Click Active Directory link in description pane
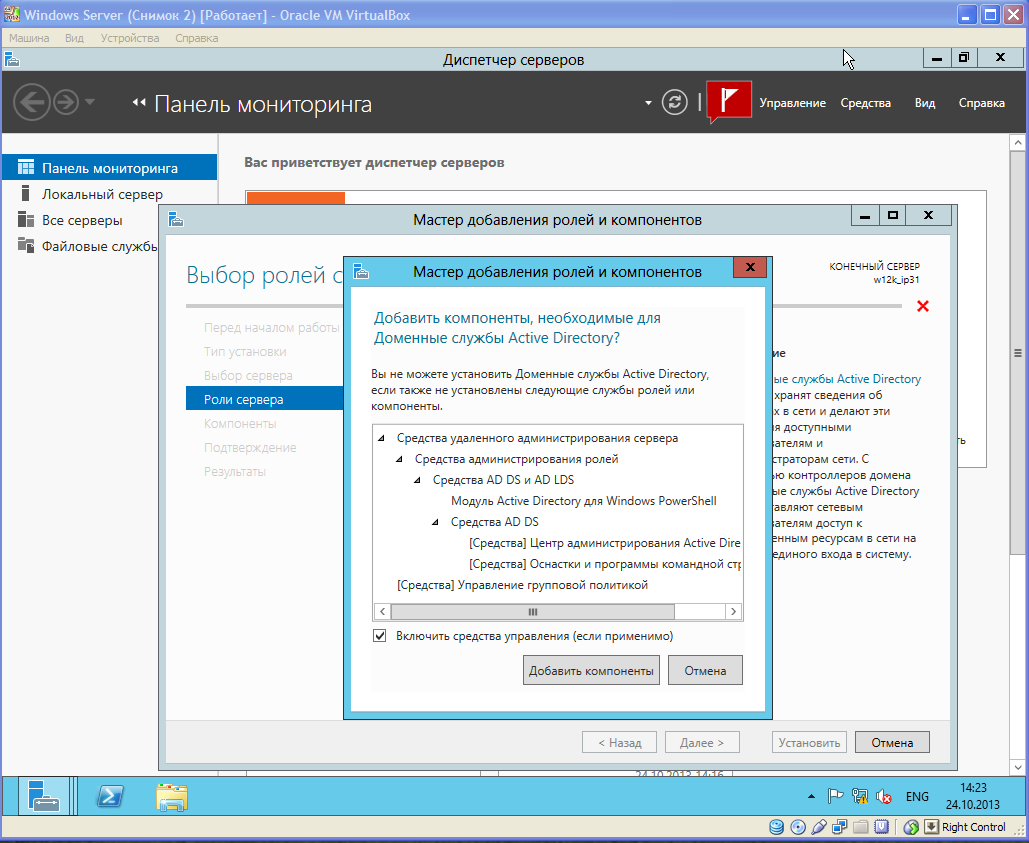This screenshot has height=843, width=1029. coord(847,379)
